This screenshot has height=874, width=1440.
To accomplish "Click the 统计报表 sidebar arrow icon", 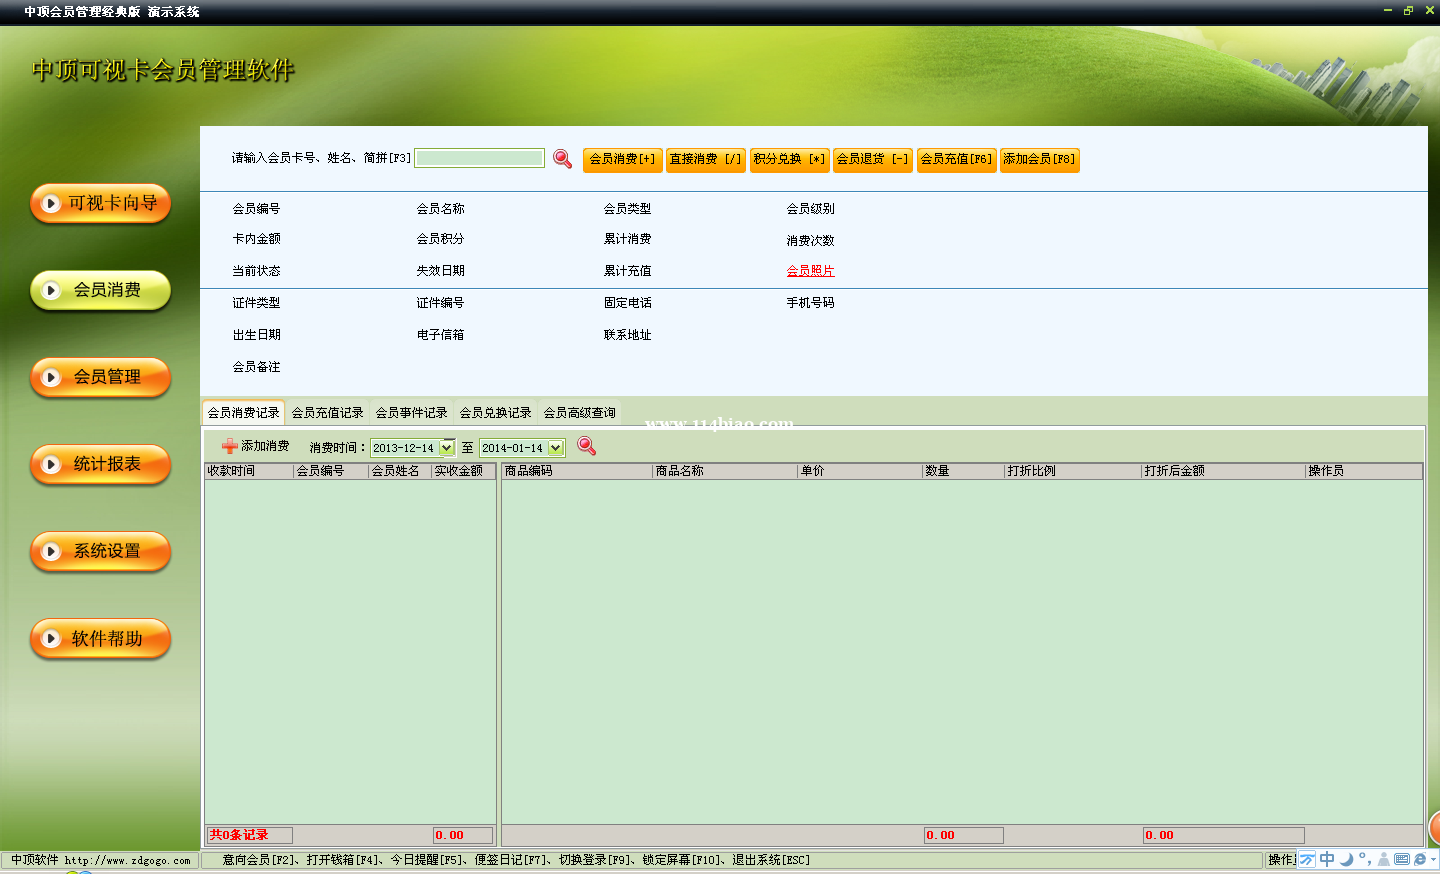I will (51, 464).
